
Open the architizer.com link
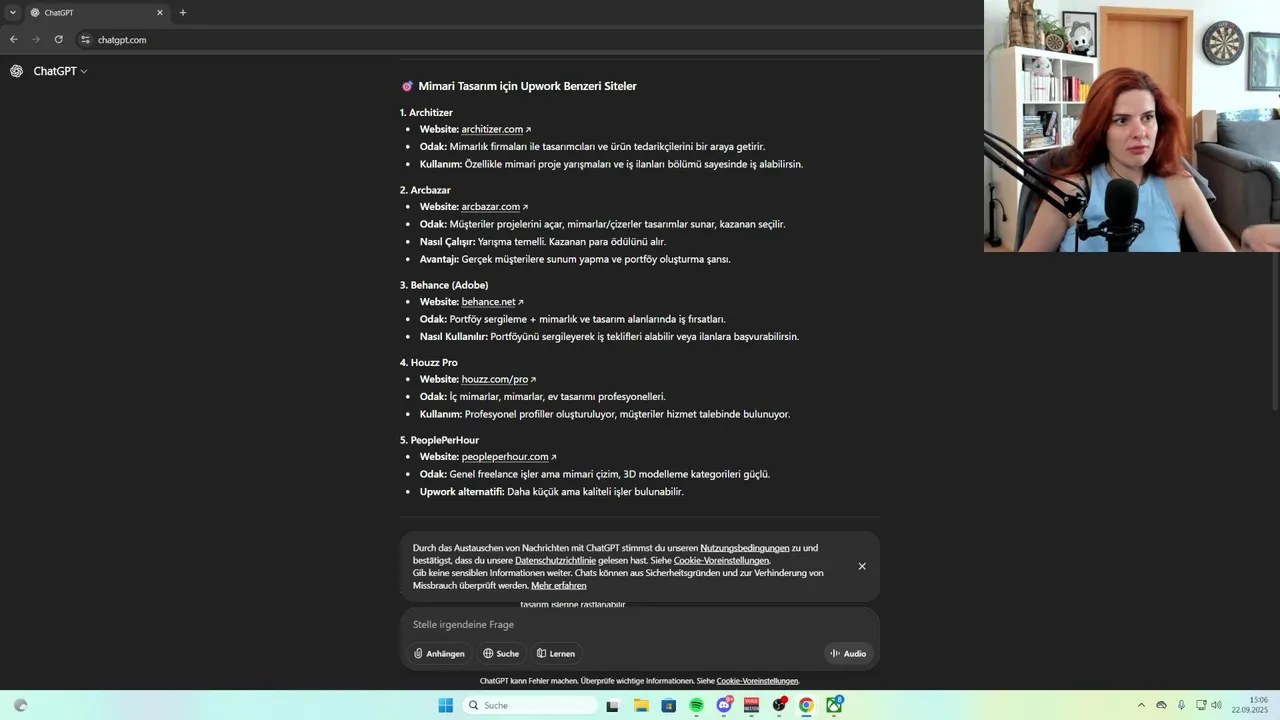tap(496, 129)
